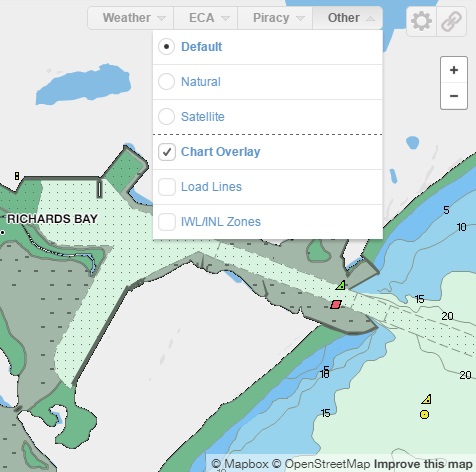Viewport: 476px width, 472px height.
Task: Expand the Weather dropdown
Action: point(131,18)
